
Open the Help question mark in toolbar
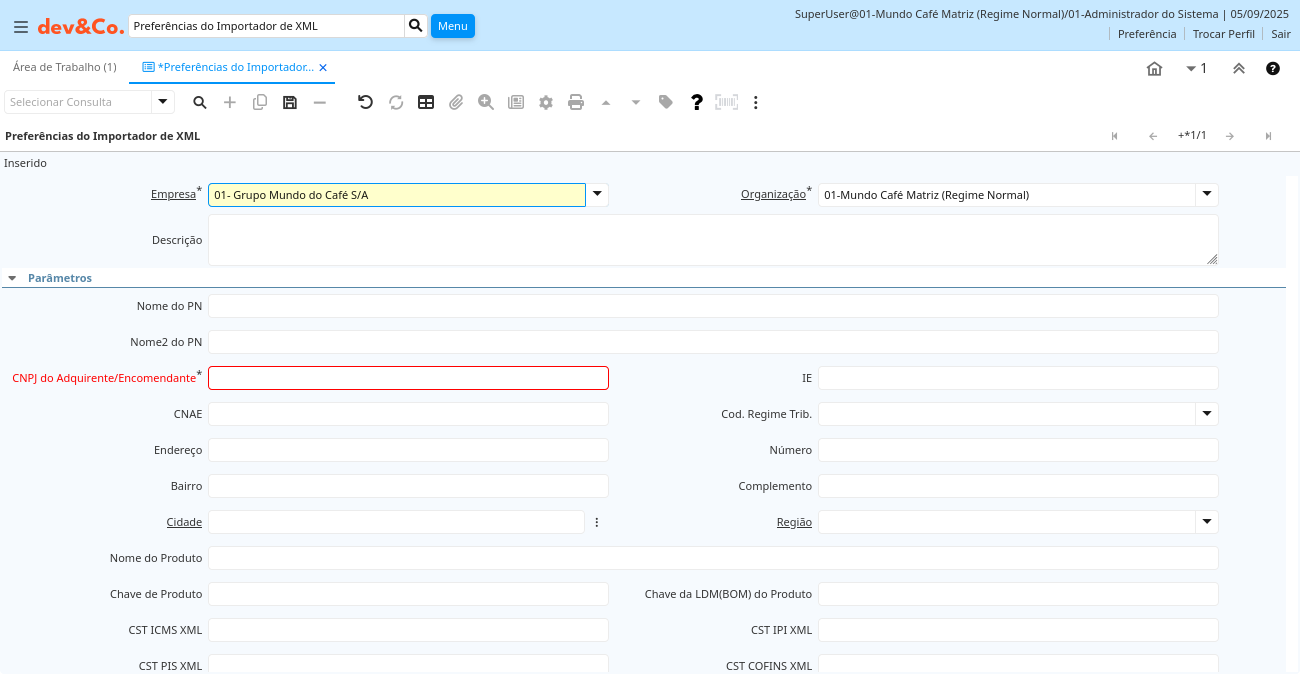click(697, 102)
